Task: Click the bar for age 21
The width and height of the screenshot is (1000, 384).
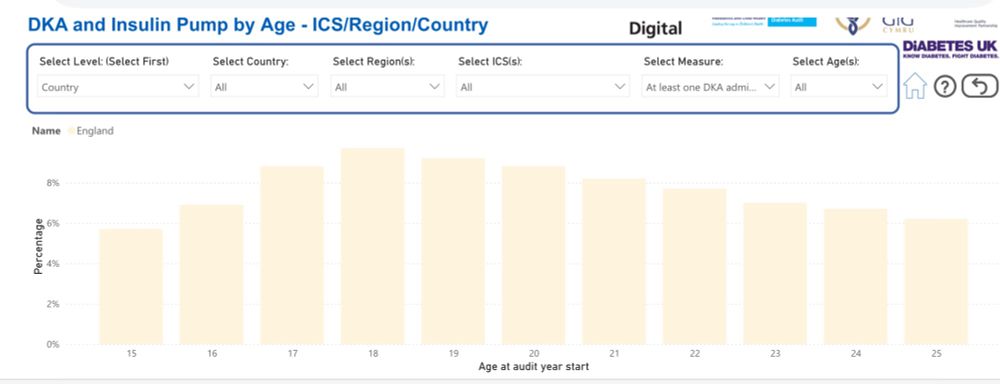Action: [614, 262]
